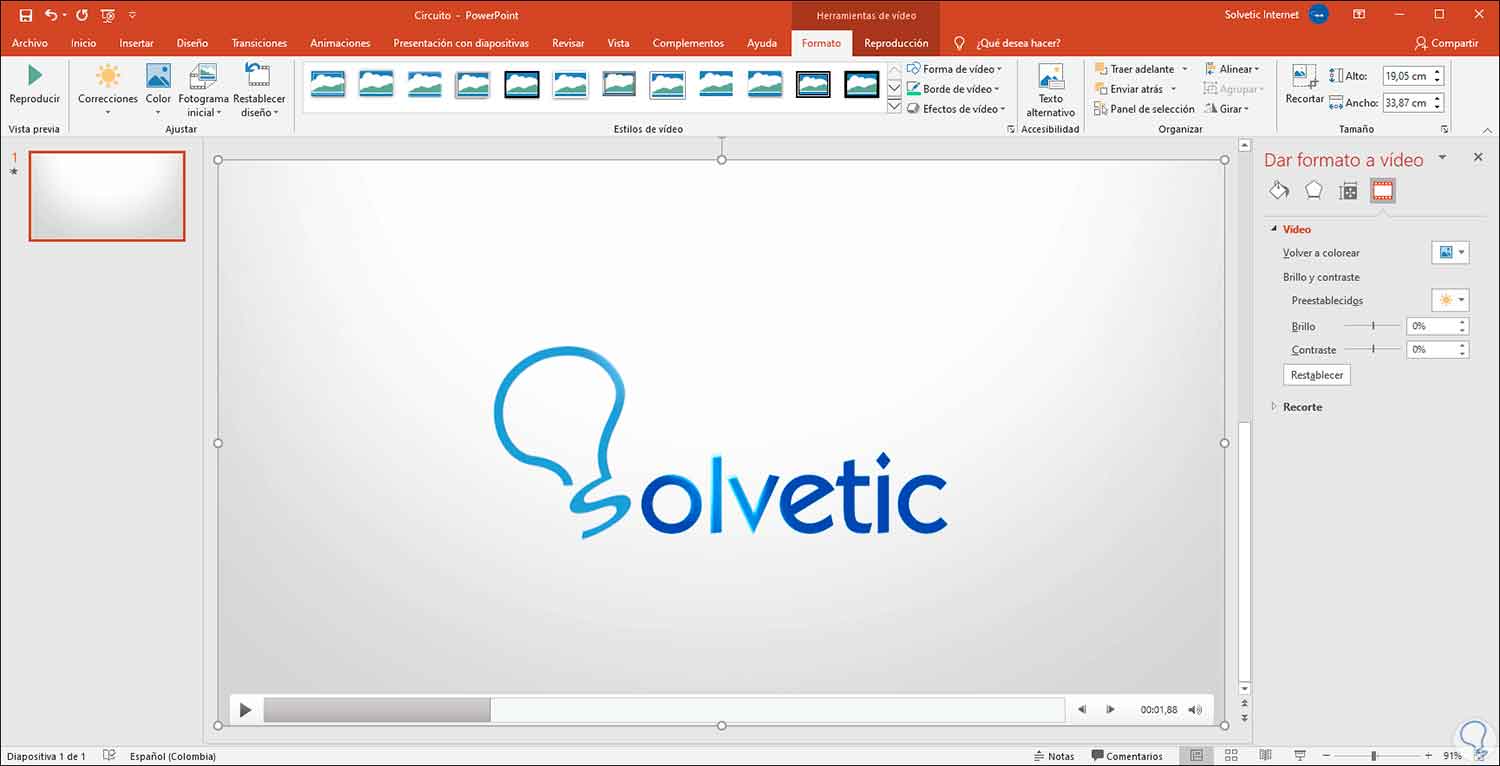Open the Archivo menu
The image size is (1500, 766).
(x=30, y=43)
